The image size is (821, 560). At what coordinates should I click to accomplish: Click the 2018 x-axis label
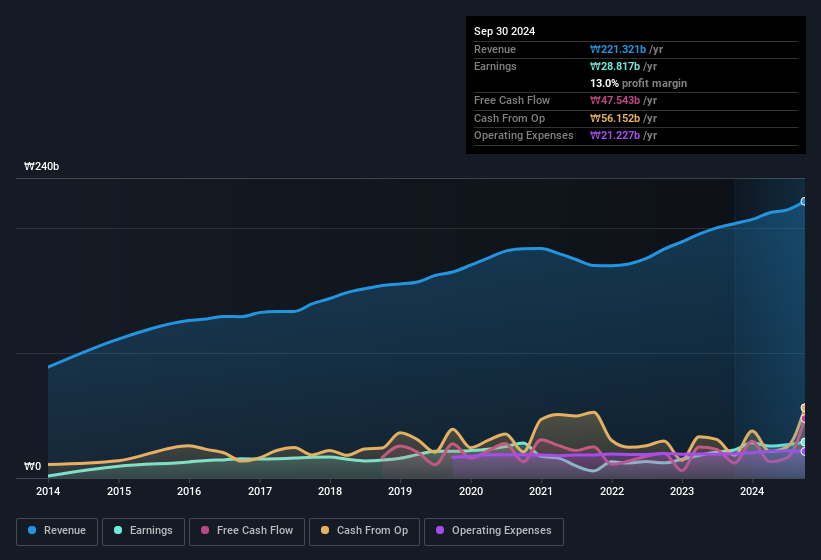coord(330,491)
